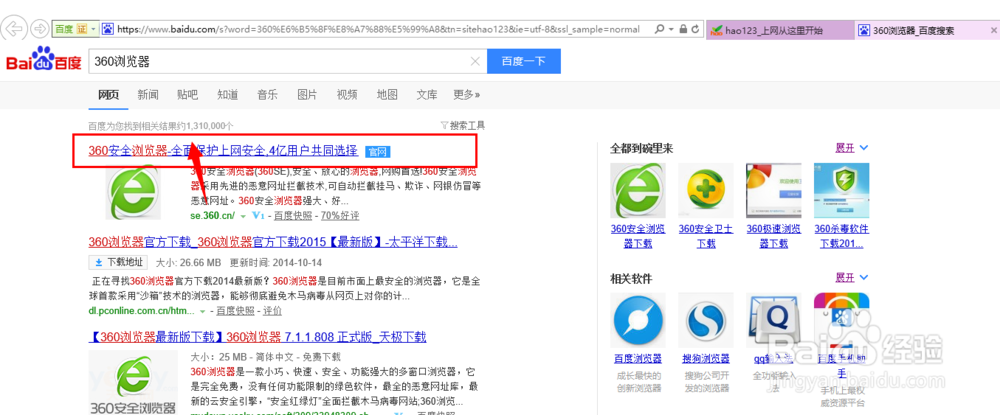Image resolution: width=1000 pixels, height=415 pixels.
Task: Expand dropdown arrow beside se.360.cn/
Action: coord(242,215)
